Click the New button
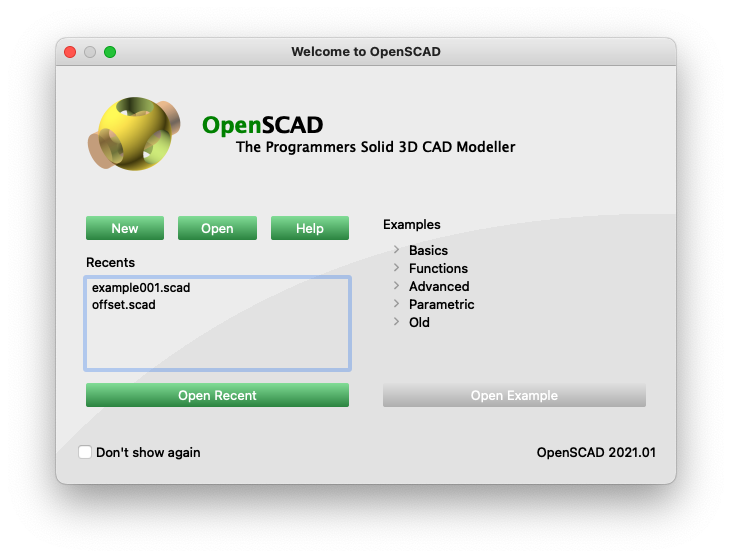The width and height of the screenshot is (732, 558). (x=125, y=228)
